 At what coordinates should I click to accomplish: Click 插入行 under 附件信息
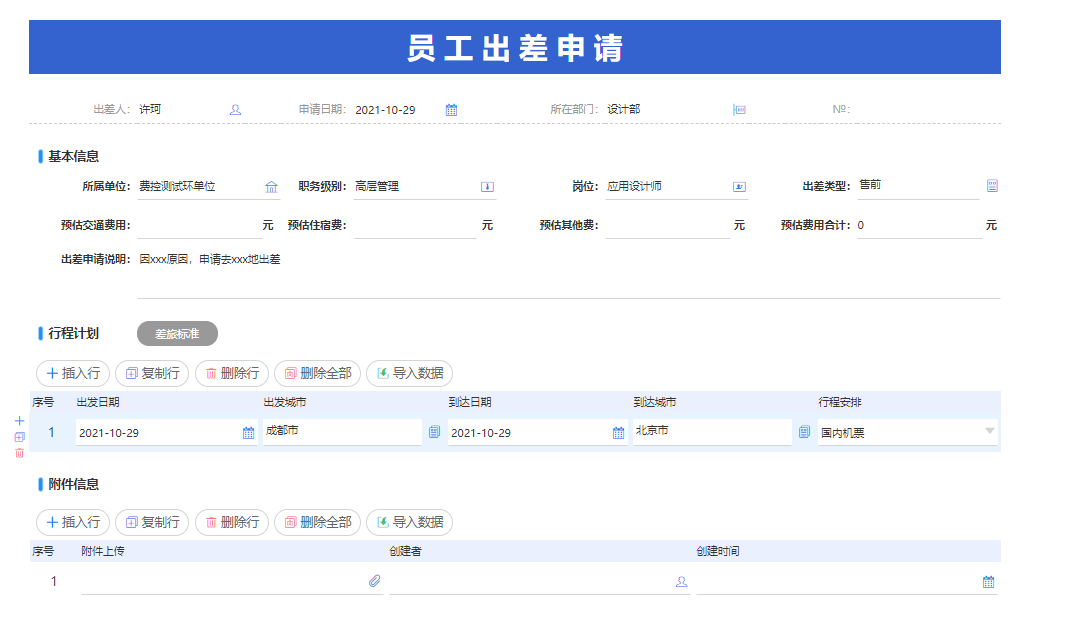click(x=73, y=522)
